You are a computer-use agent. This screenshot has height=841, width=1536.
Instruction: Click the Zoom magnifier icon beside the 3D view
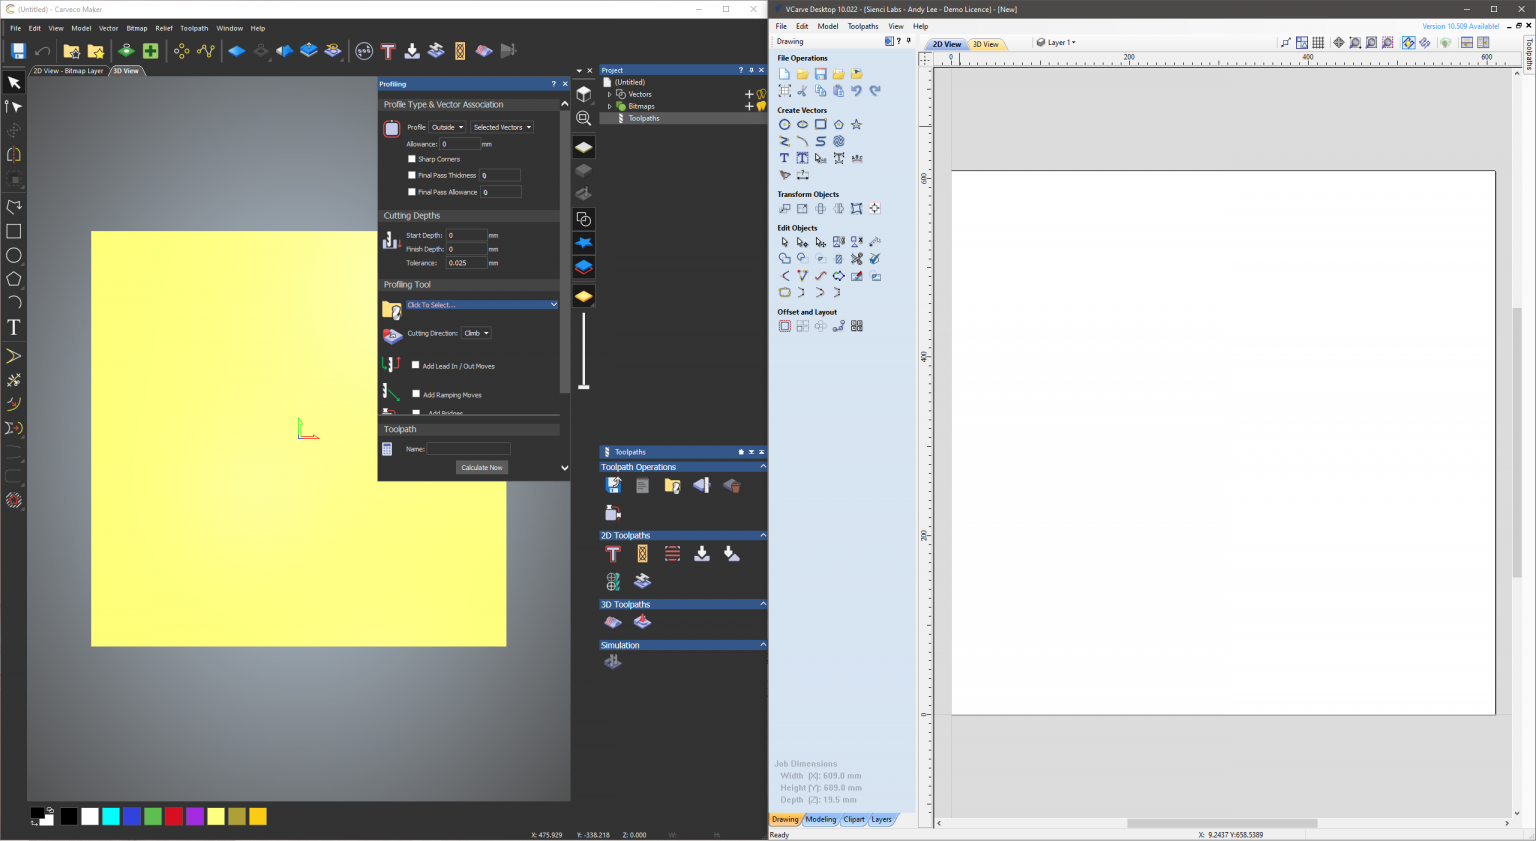[x=584, y=118]
